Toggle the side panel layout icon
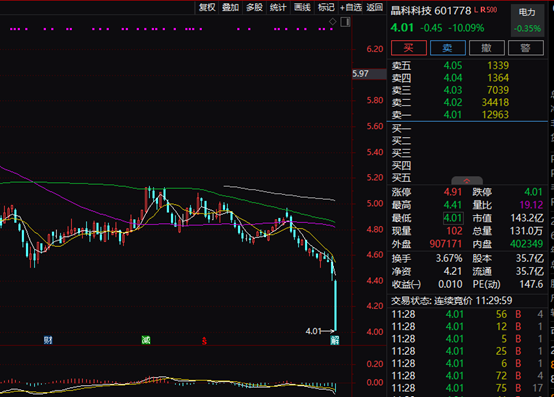 point(345,22)
